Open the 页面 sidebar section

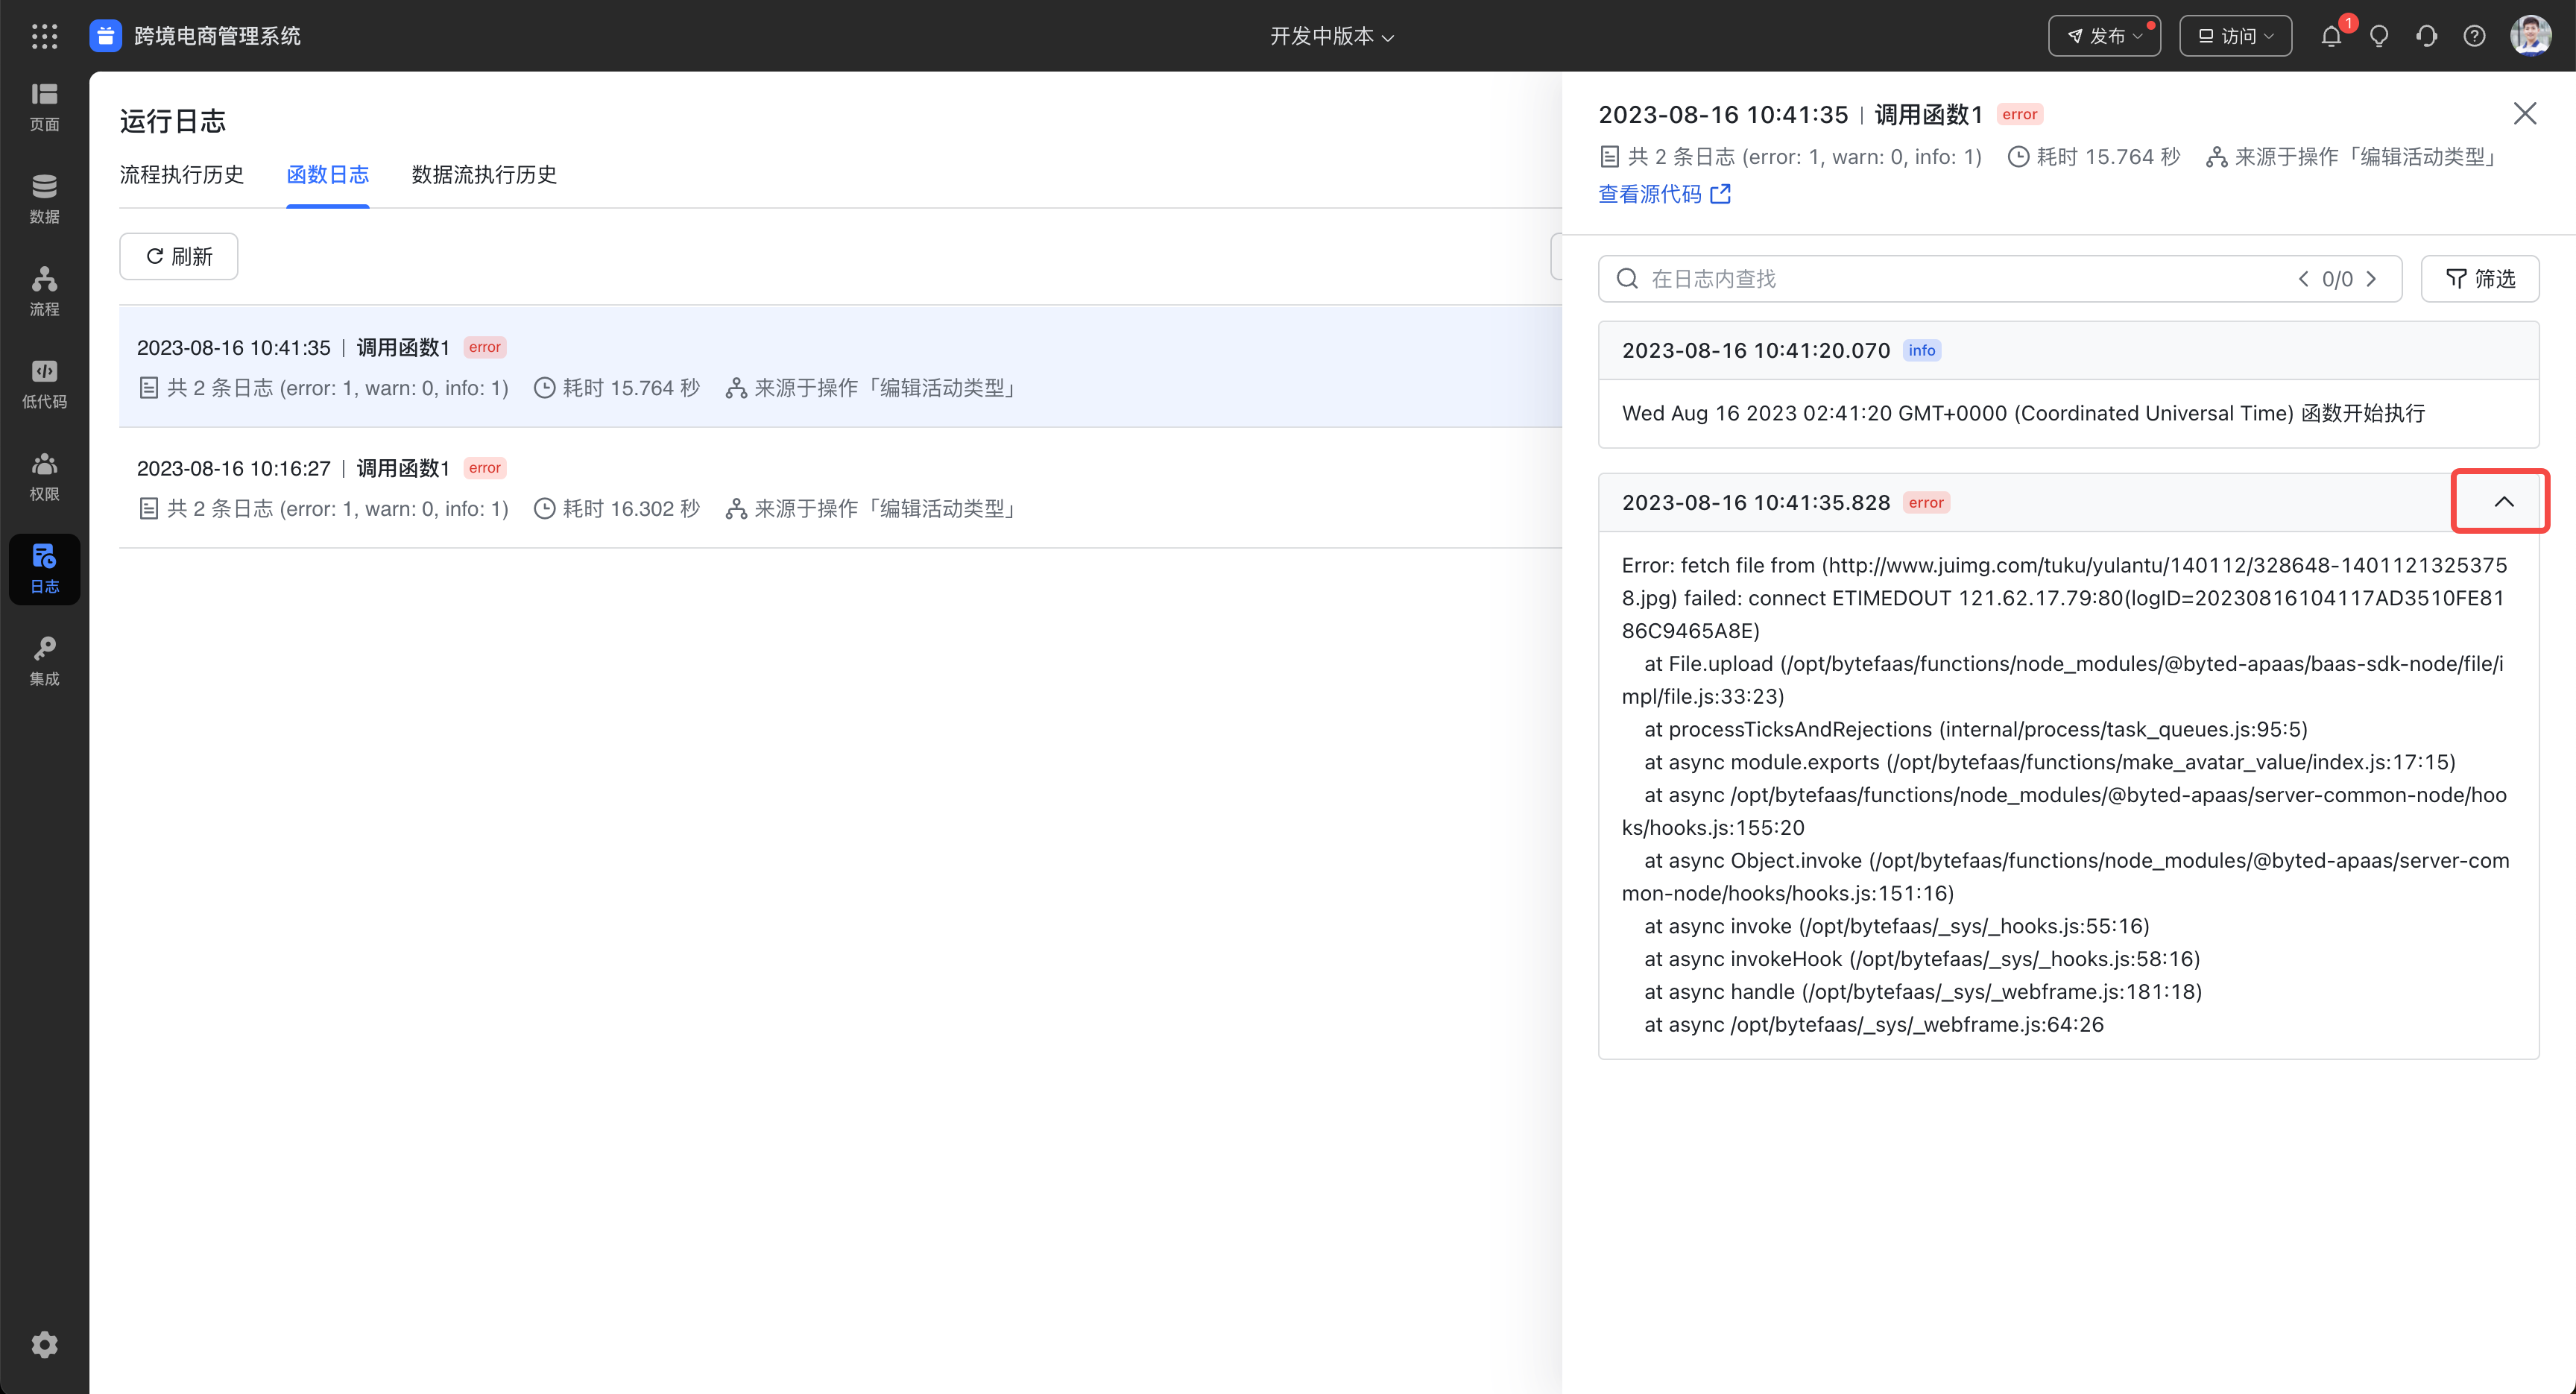tap(44, 107)
